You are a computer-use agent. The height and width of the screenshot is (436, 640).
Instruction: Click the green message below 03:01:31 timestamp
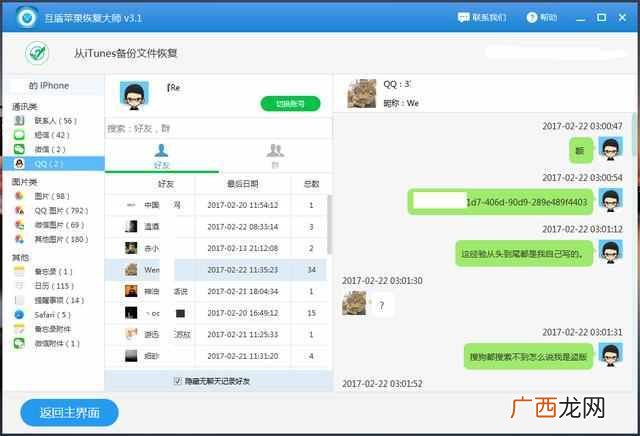click(x=528, y=357)
